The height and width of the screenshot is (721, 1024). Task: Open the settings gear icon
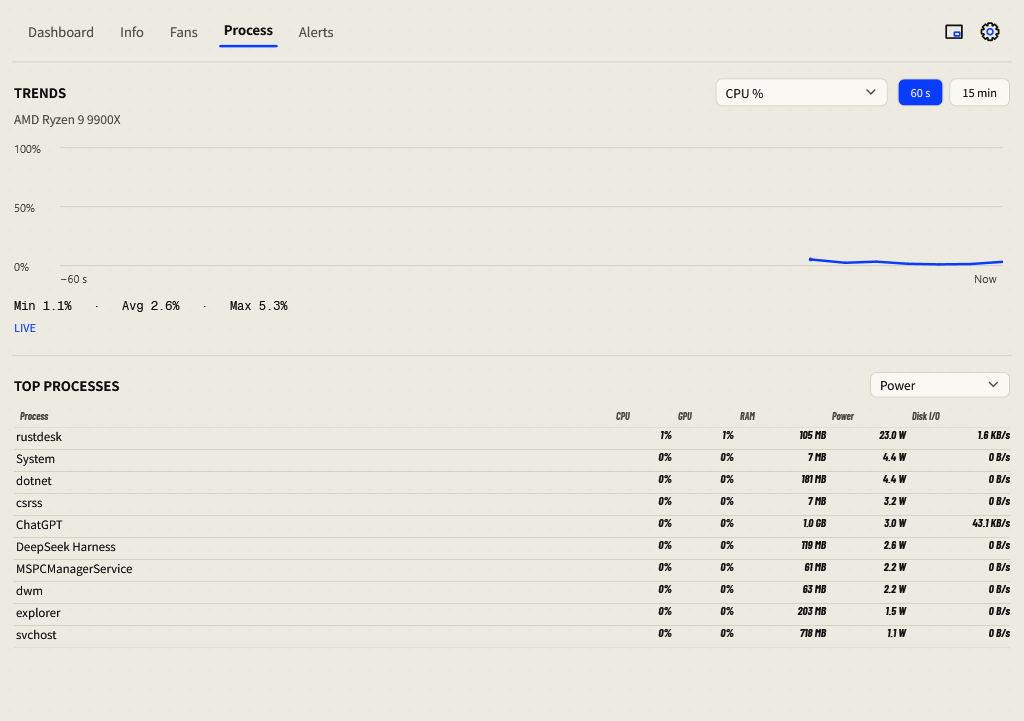(x=989, y=31)
